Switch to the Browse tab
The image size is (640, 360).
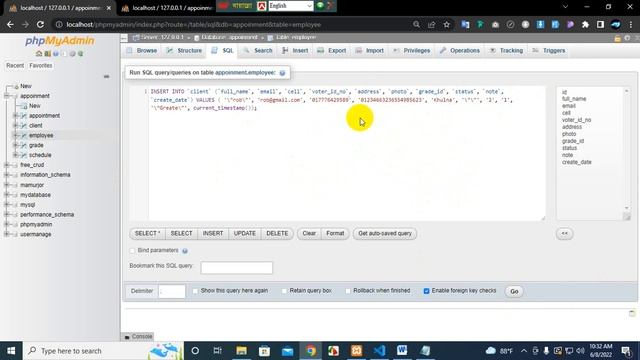pyautogui.click(x=142, y=51)
